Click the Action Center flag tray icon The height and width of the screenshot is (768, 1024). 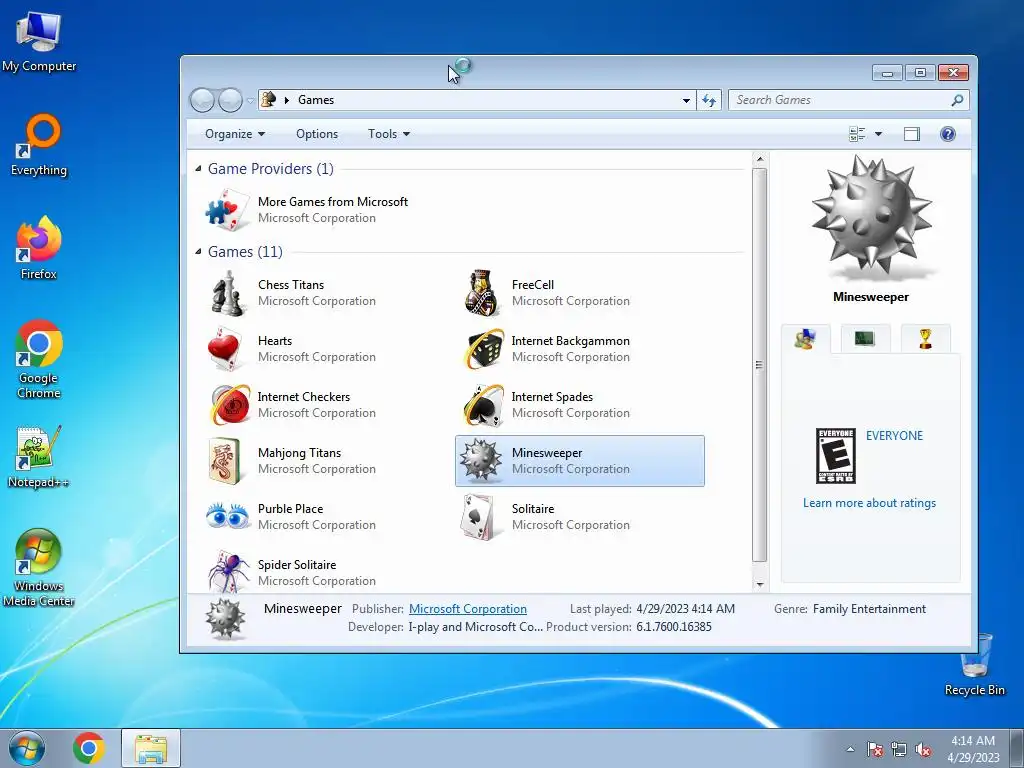(x=875, y=749)
